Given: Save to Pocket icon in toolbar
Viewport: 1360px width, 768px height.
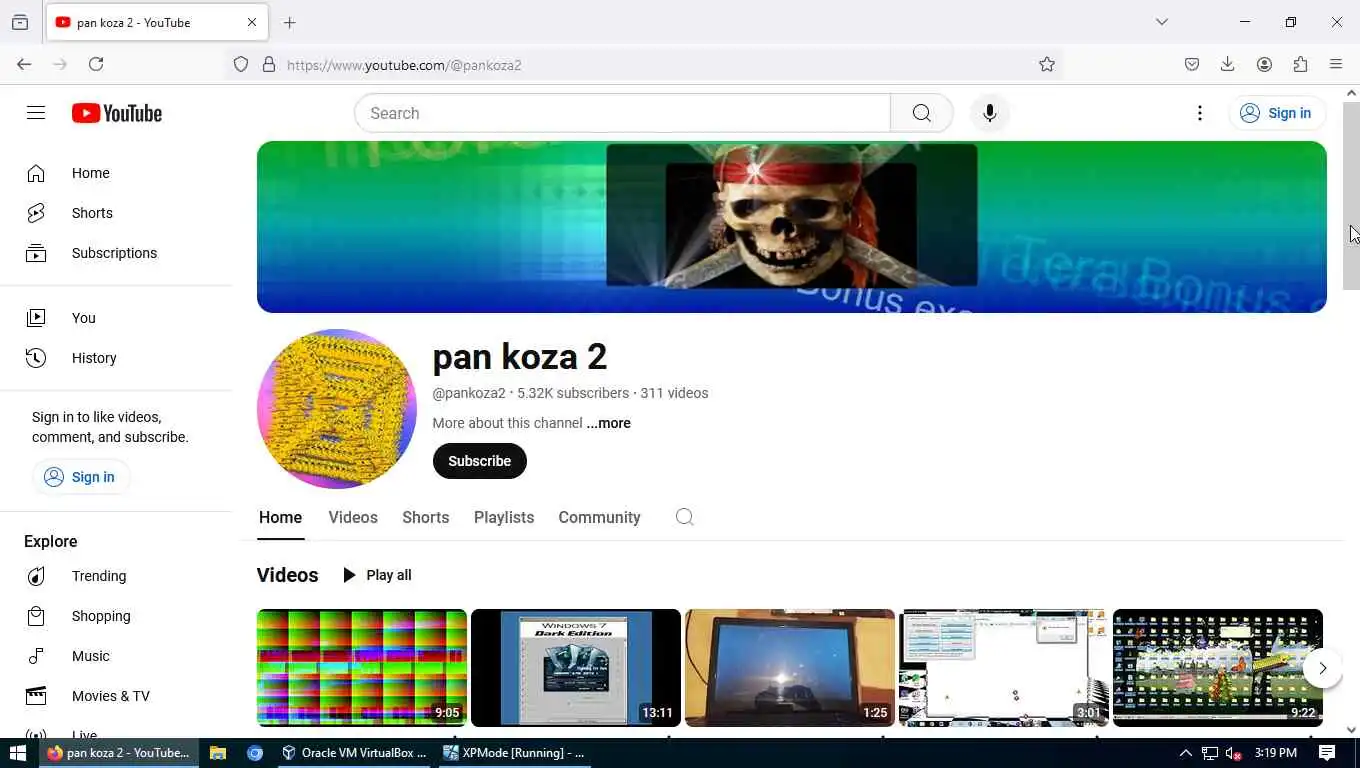Looking at the screenshot, I should pyautogui.click(x=1192, y=64).
